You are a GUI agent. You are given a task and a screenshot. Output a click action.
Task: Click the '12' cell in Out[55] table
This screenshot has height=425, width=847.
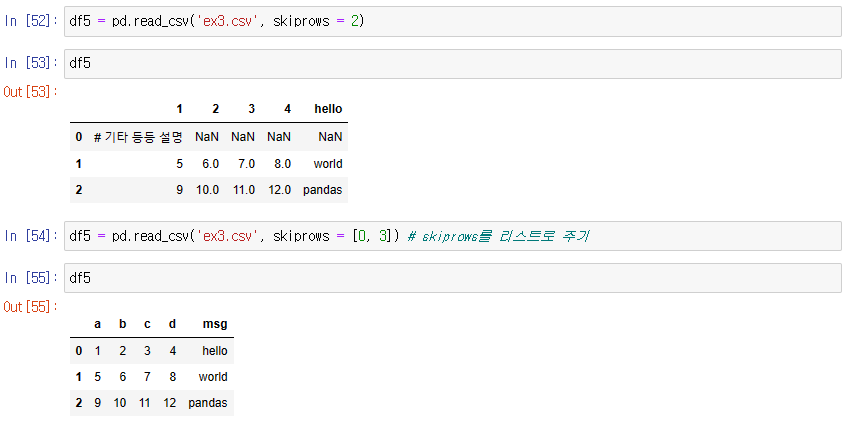click(x=170, y=403)
